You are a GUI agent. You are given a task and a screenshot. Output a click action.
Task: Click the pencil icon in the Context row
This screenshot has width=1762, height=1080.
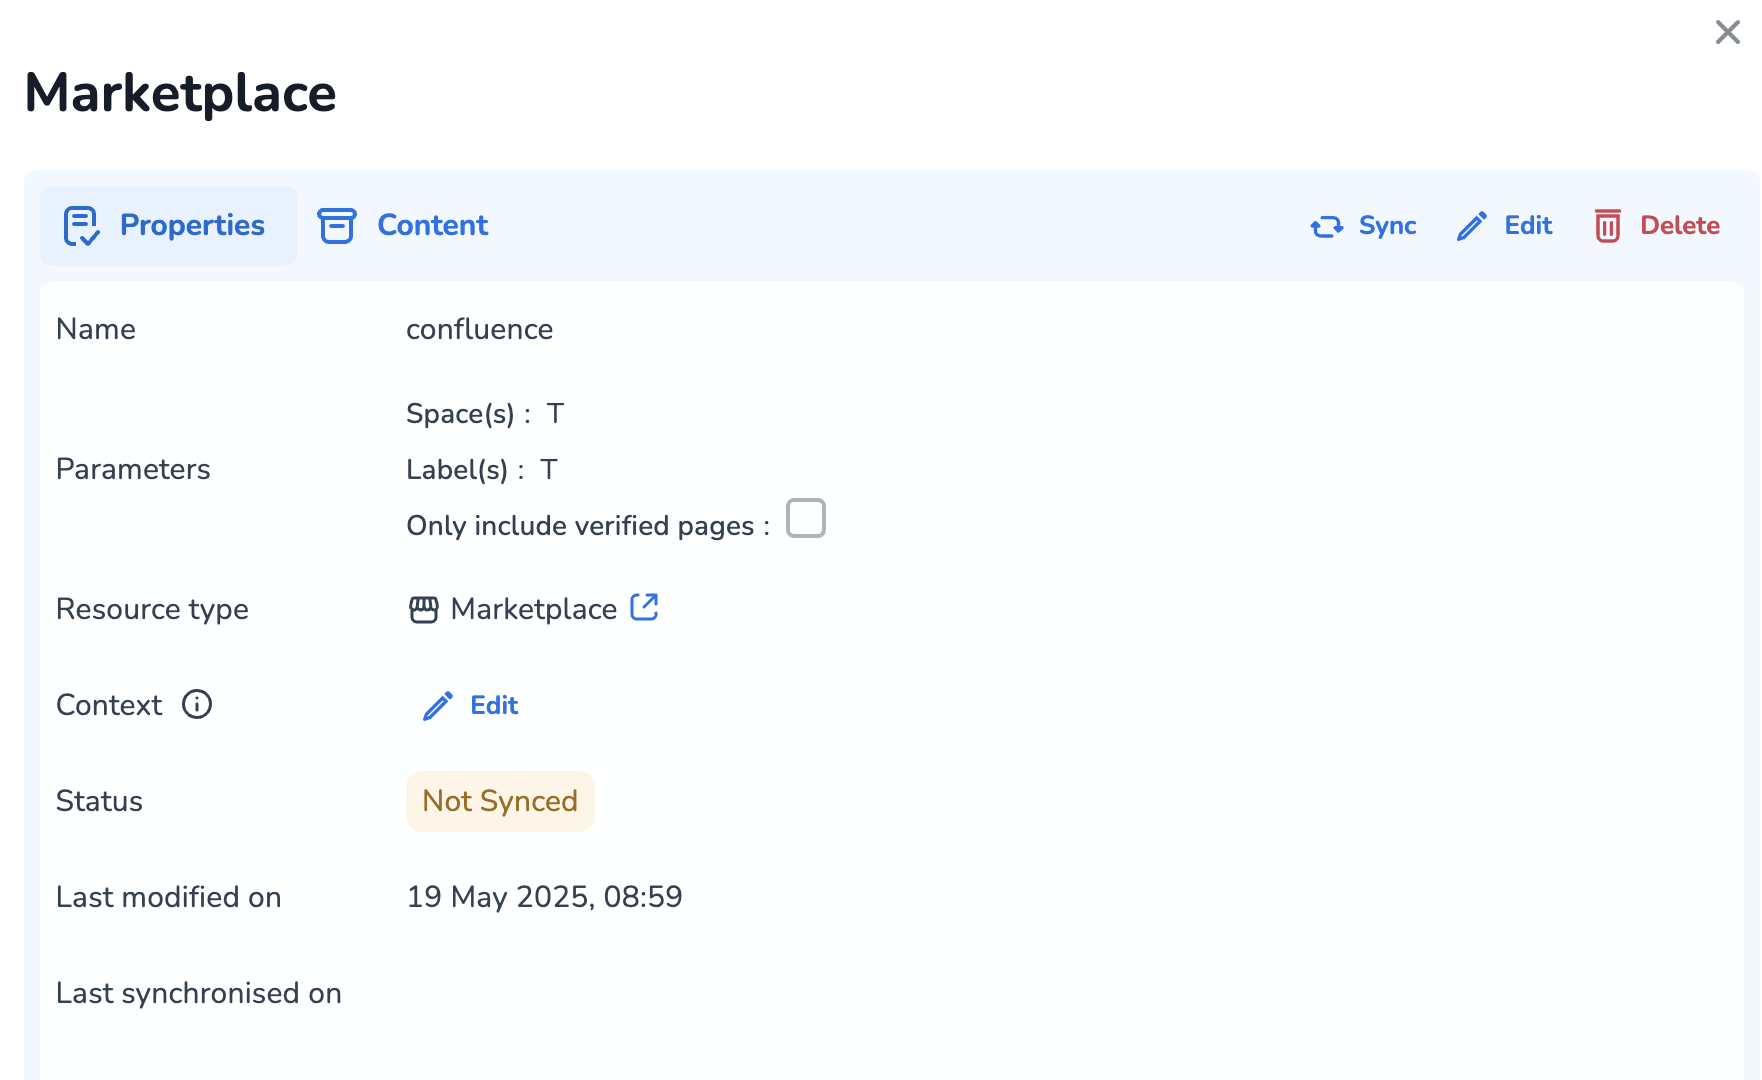point(438,706)
